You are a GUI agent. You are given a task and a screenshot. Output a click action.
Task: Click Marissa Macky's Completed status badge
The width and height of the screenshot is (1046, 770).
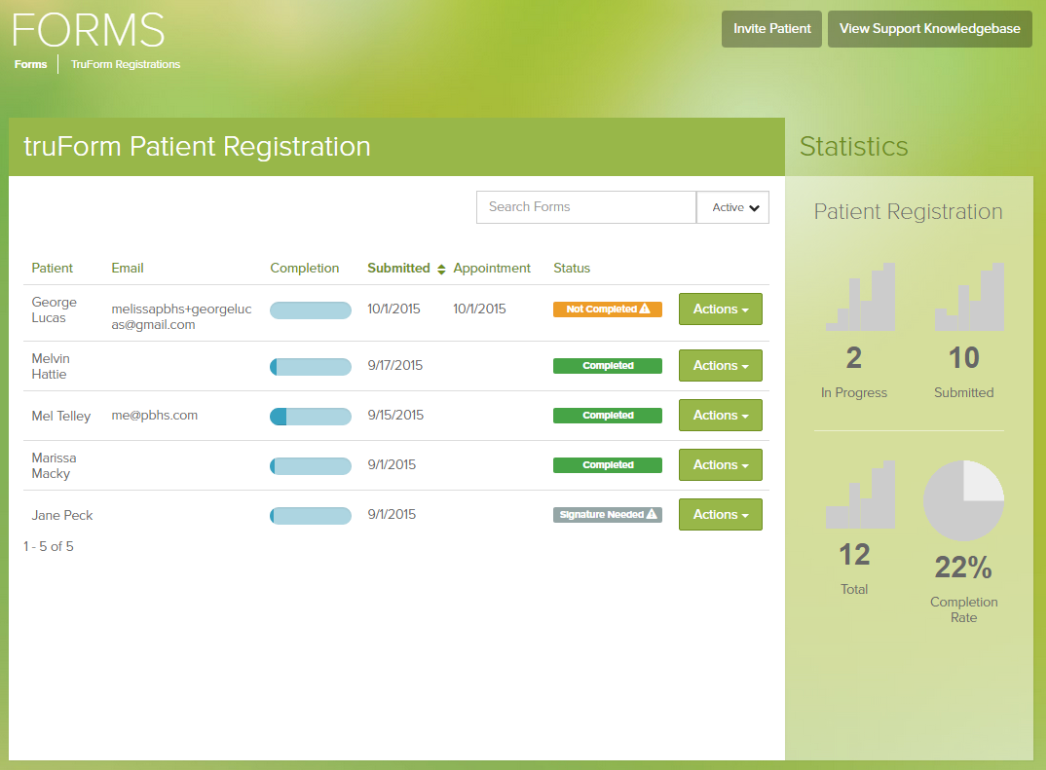click(x=607, y=465)
